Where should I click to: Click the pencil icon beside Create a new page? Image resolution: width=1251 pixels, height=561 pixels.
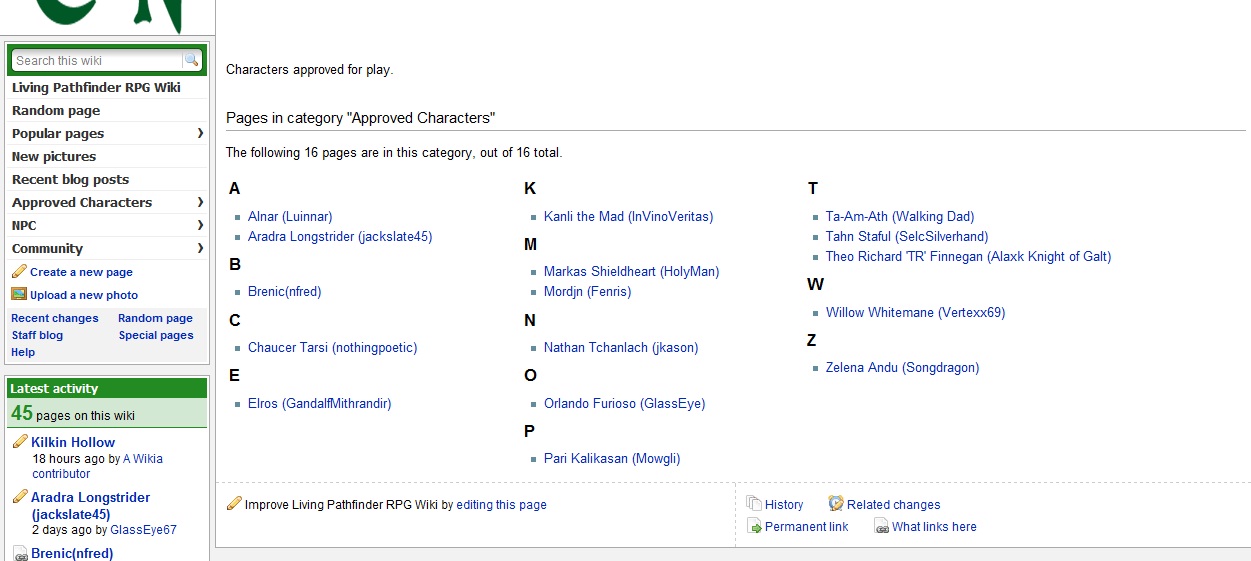(19, 272)
